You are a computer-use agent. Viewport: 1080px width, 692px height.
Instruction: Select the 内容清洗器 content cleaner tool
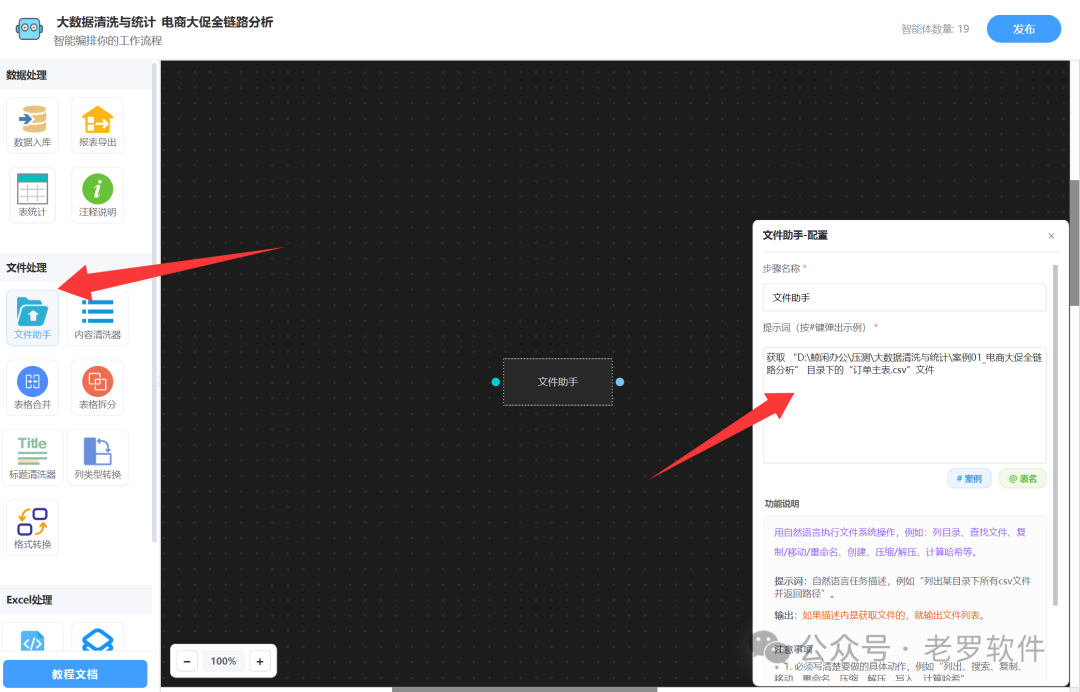pos(97,317)
